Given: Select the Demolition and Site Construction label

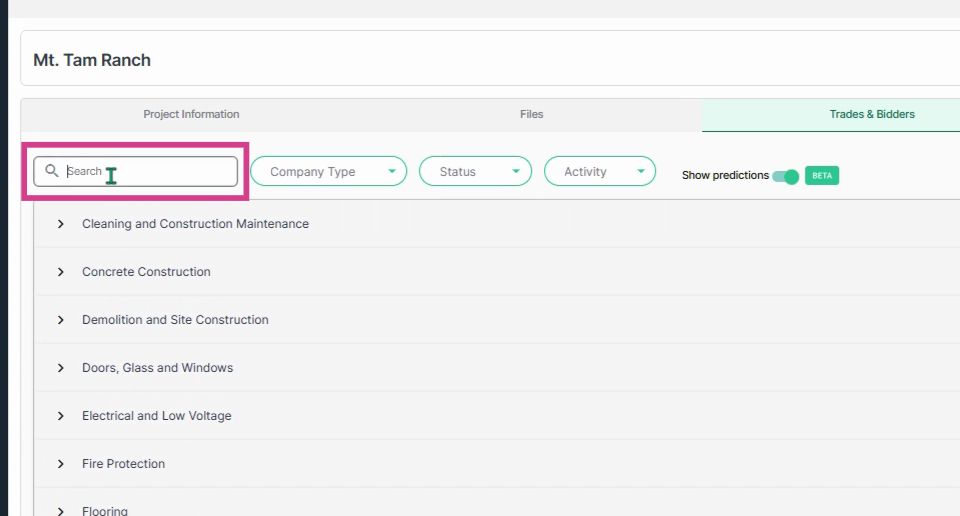Looking at the screenshot, I should (x=175, y=320).
